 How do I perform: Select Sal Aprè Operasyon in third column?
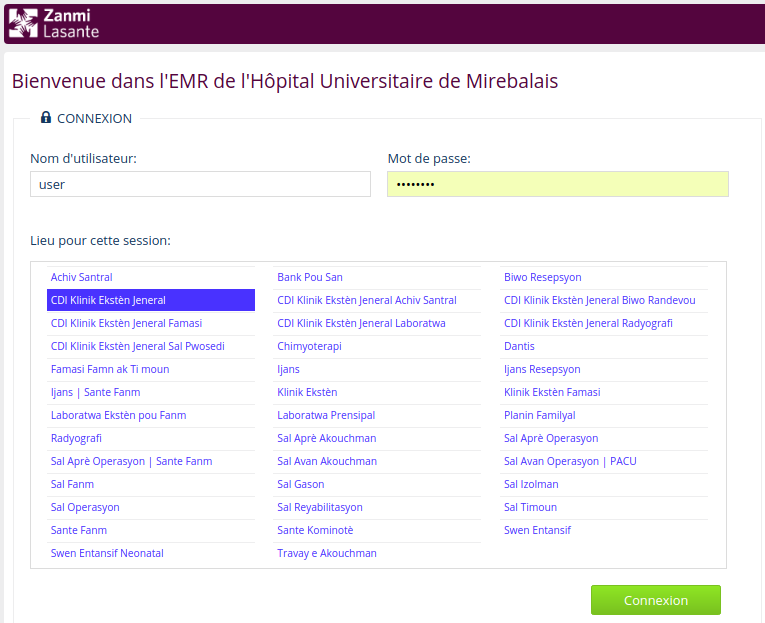[604, 438]
